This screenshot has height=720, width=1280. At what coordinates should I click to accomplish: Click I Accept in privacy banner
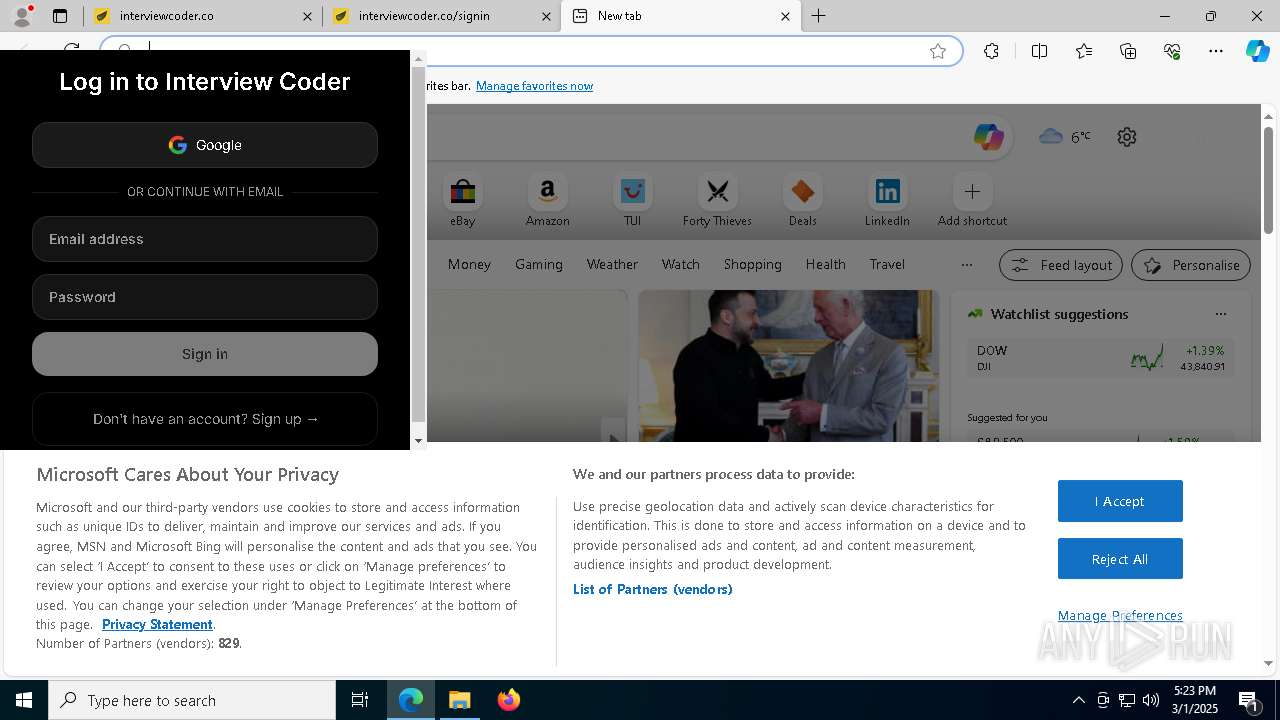tap(1120, 501)
